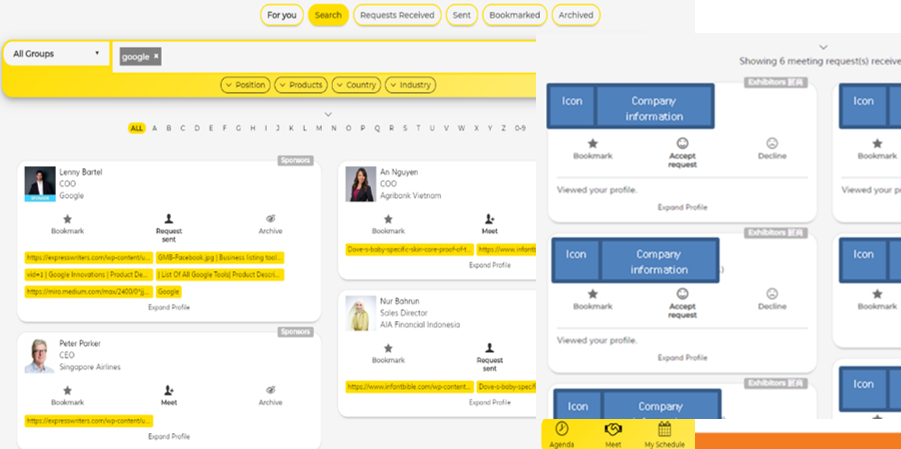Click Sponsors badge on Lenny Bartel card
Image resolution: width=901 pixels, height=449 pixels.
pos(296,160)
